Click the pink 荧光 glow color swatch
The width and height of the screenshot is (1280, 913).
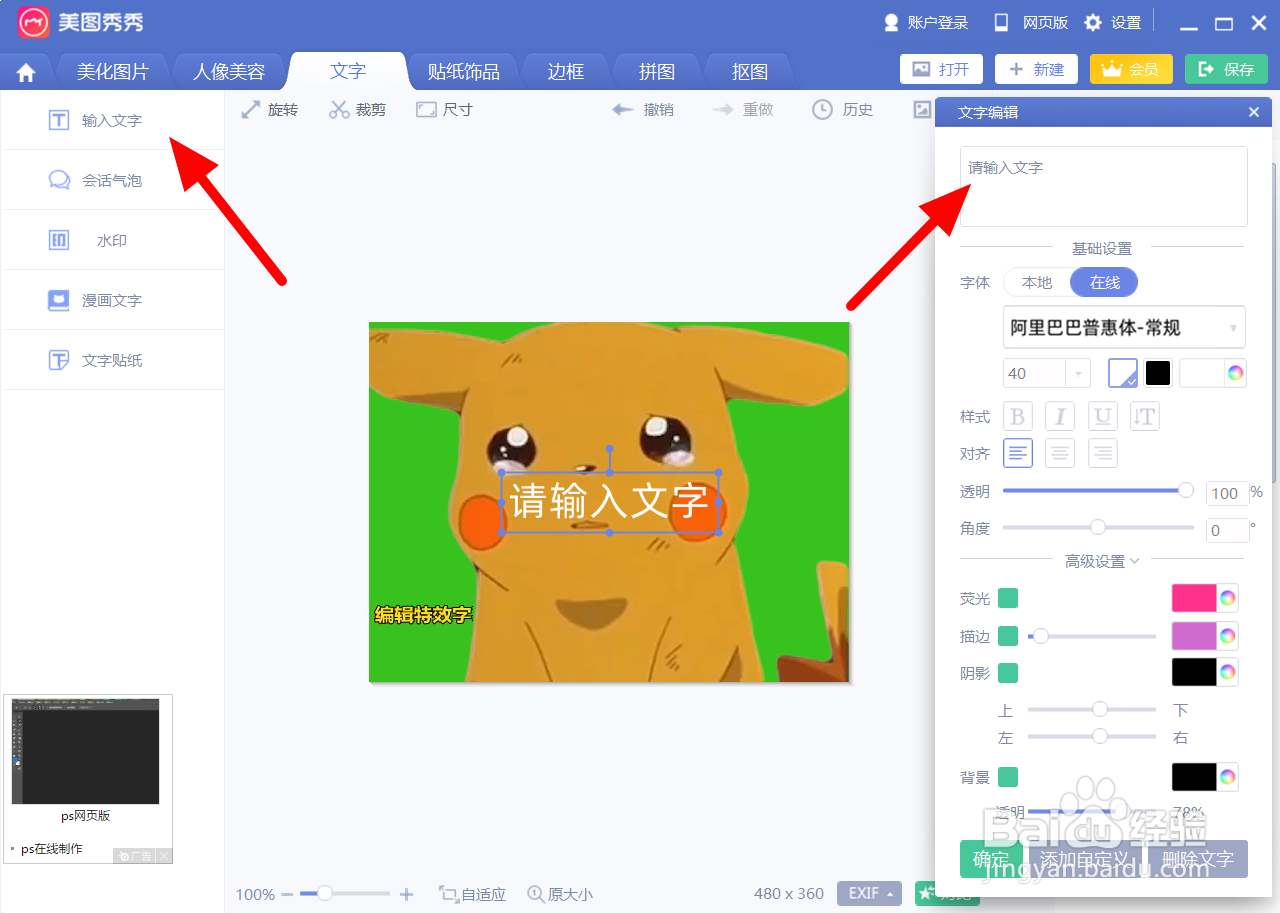[x=1194, y=598]
